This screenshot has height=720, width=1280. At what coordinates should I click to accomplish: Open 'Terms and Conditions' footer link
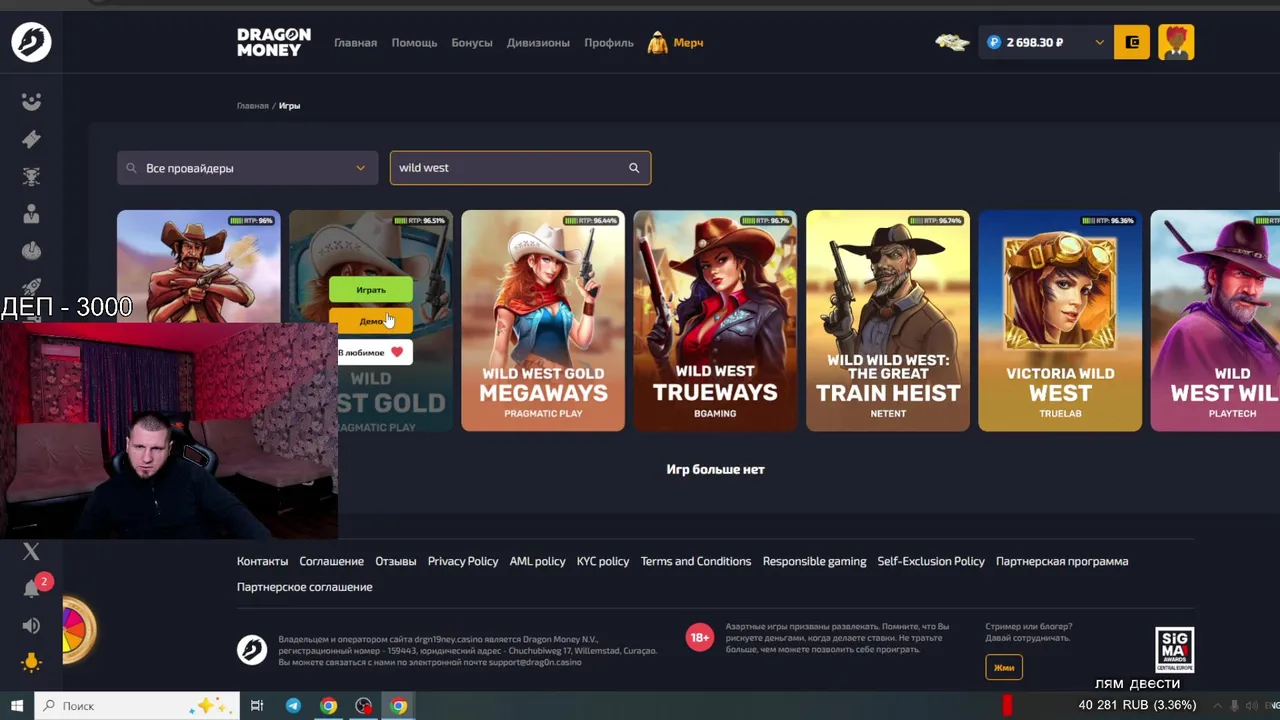pos(696,561)
